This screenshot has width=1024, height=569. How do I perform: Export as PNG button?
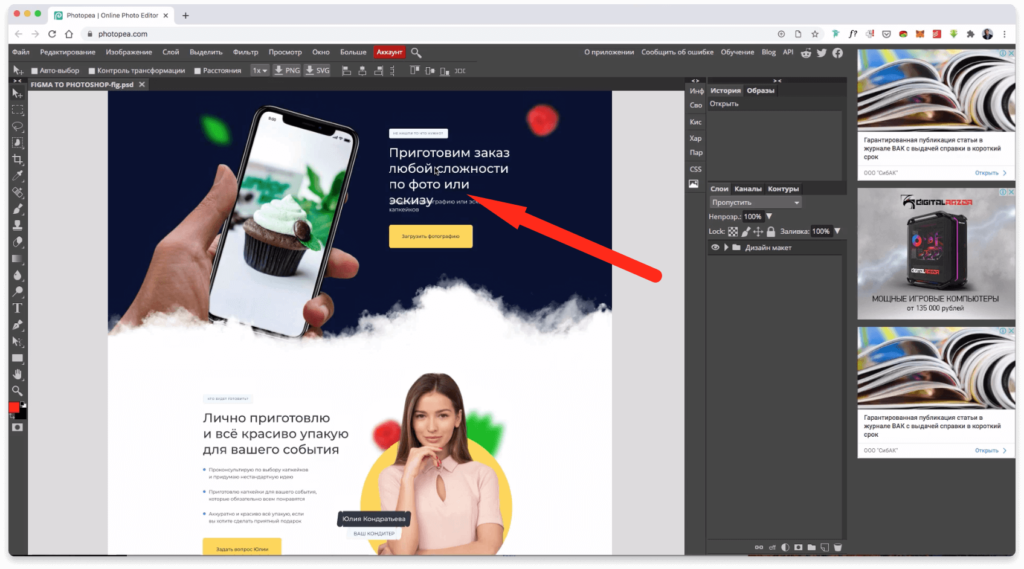coord(287,71)
